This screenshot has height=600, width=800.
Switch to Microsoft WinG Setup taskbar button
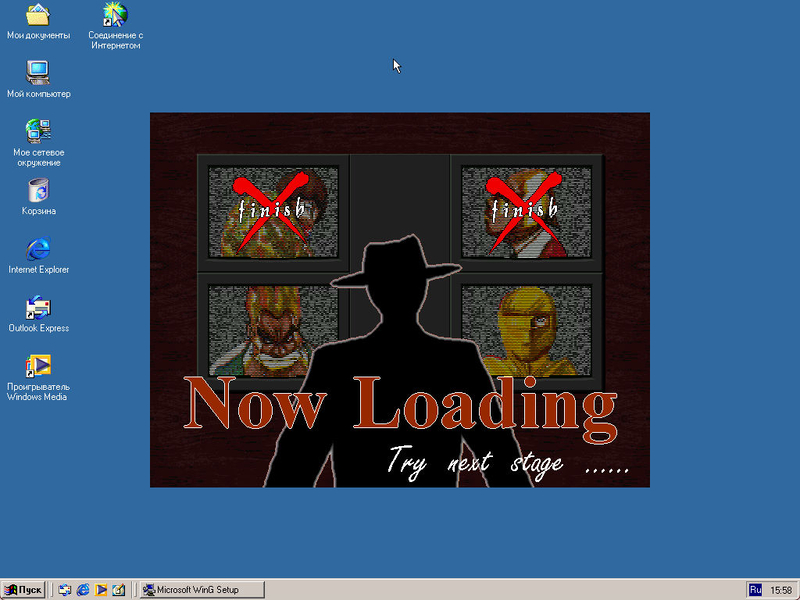tap(202, 590)
